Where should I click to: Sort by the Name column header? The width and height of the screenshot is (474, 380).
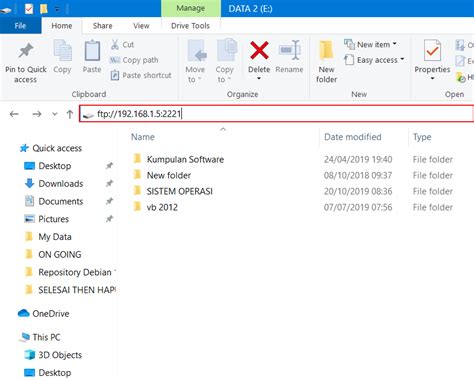coord(143,137)
